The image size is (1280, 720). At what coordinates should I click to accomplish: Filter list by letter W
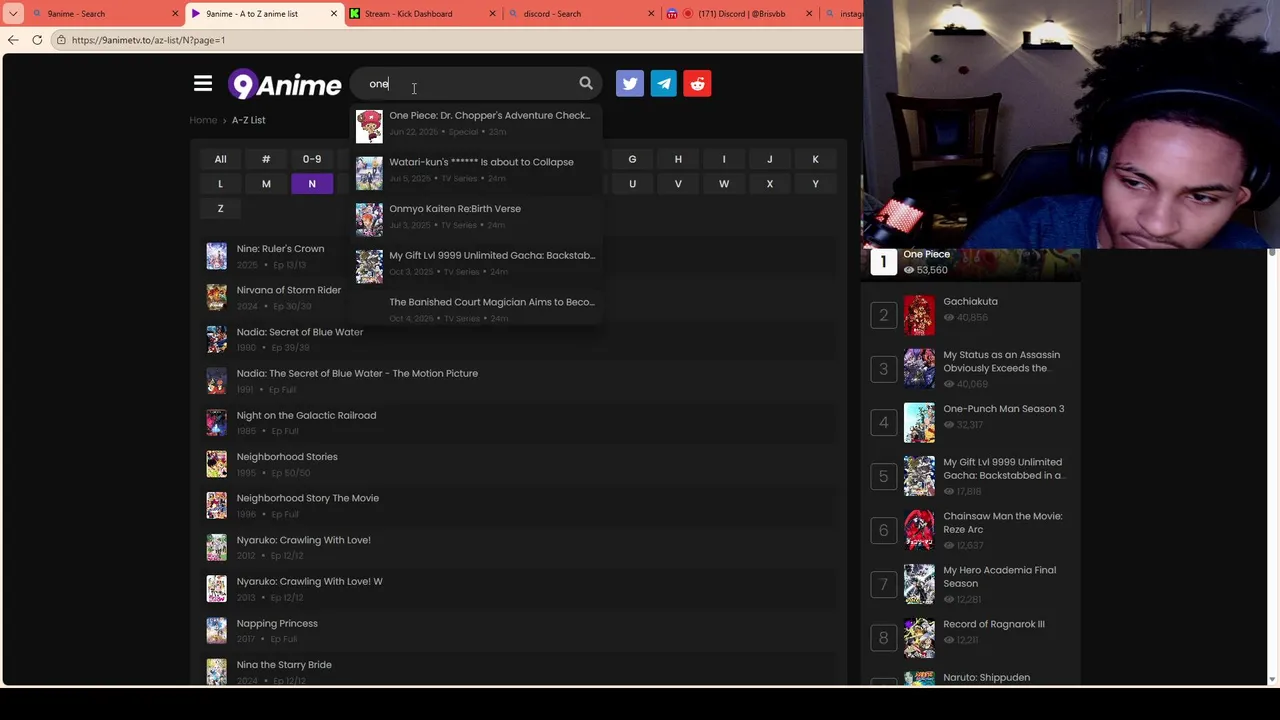point(724,184)
